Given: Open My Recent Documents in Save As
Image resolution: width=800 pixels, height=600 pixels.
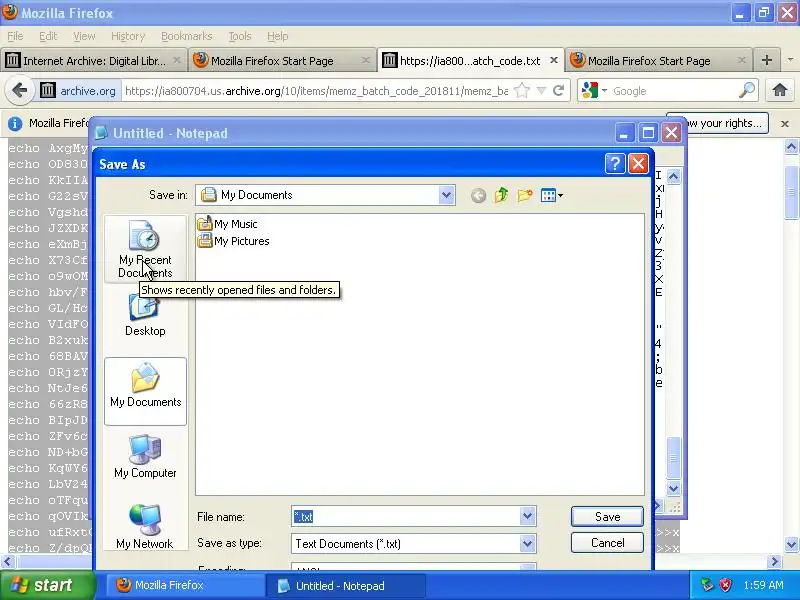Looking at the screenshot, I should pyautogui.click(x=145, y=249).
